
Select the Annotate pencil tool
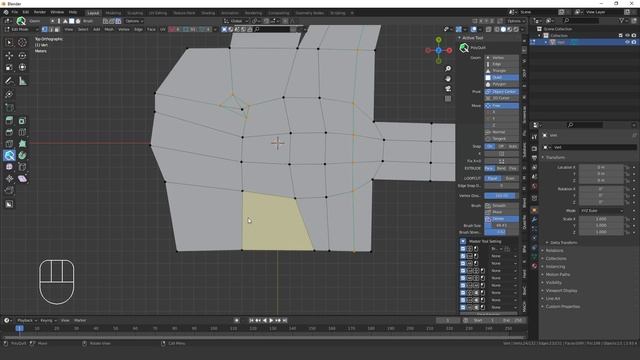[x=9, y=81]
